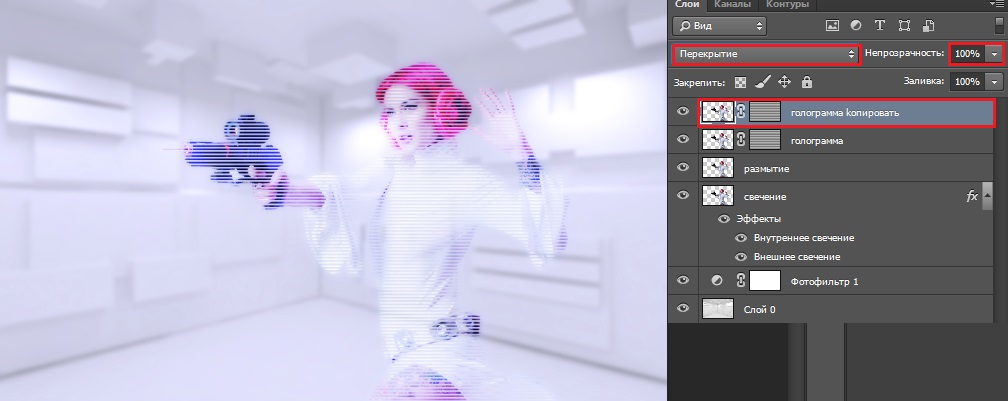Hide the голограмма копировать layer
Viewport: 1008px width, 401px height.
683,112
